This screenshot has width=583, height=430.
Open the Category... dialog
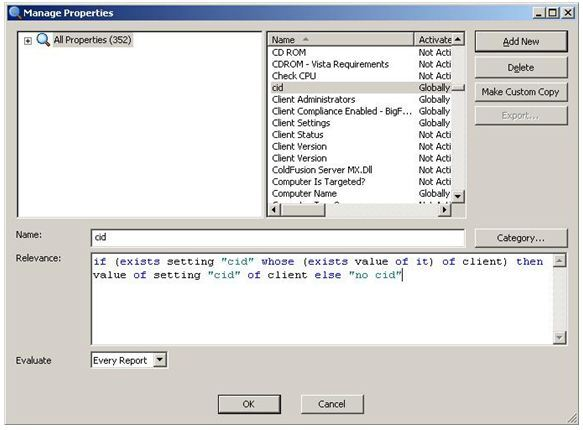521,238
